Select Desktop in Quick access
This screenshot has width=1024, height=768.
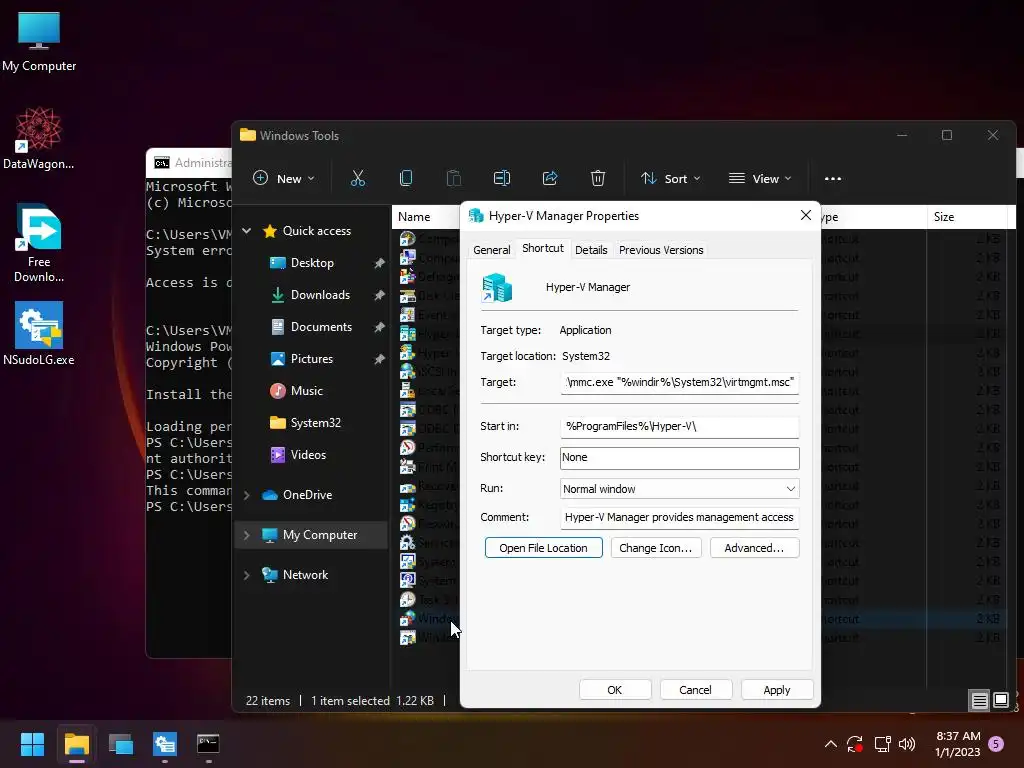(x=312, y=263)
